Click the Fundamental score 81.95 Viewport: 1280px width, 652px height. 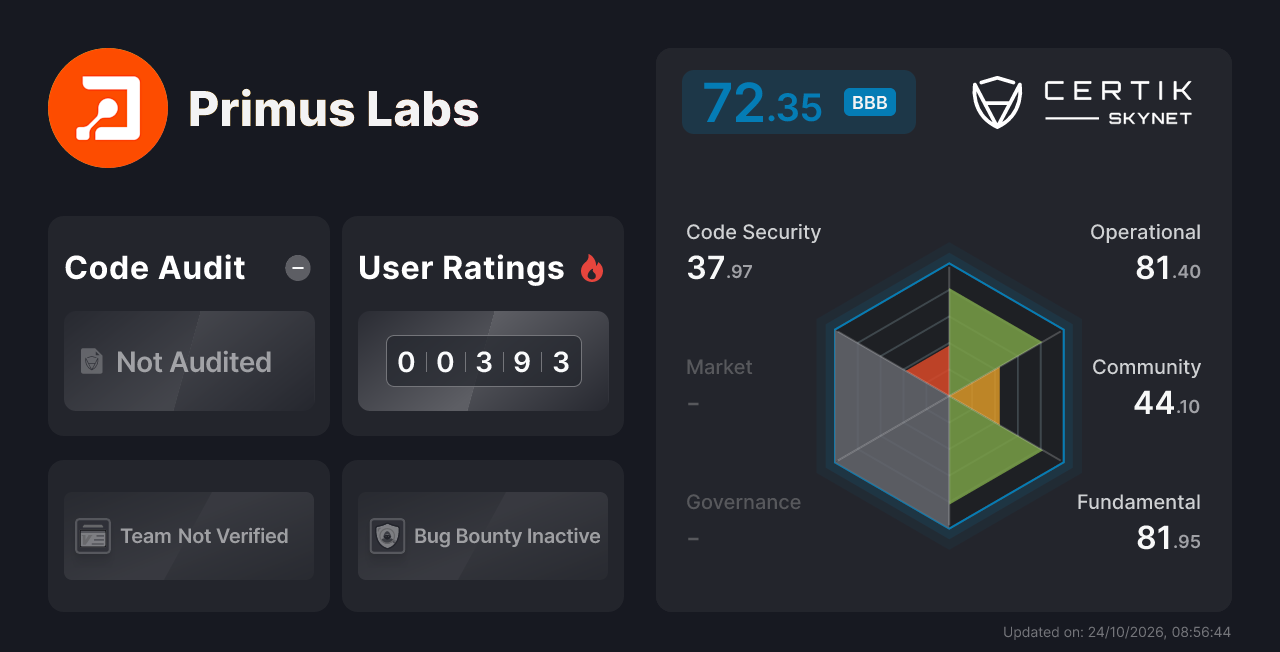[1168, 538]
